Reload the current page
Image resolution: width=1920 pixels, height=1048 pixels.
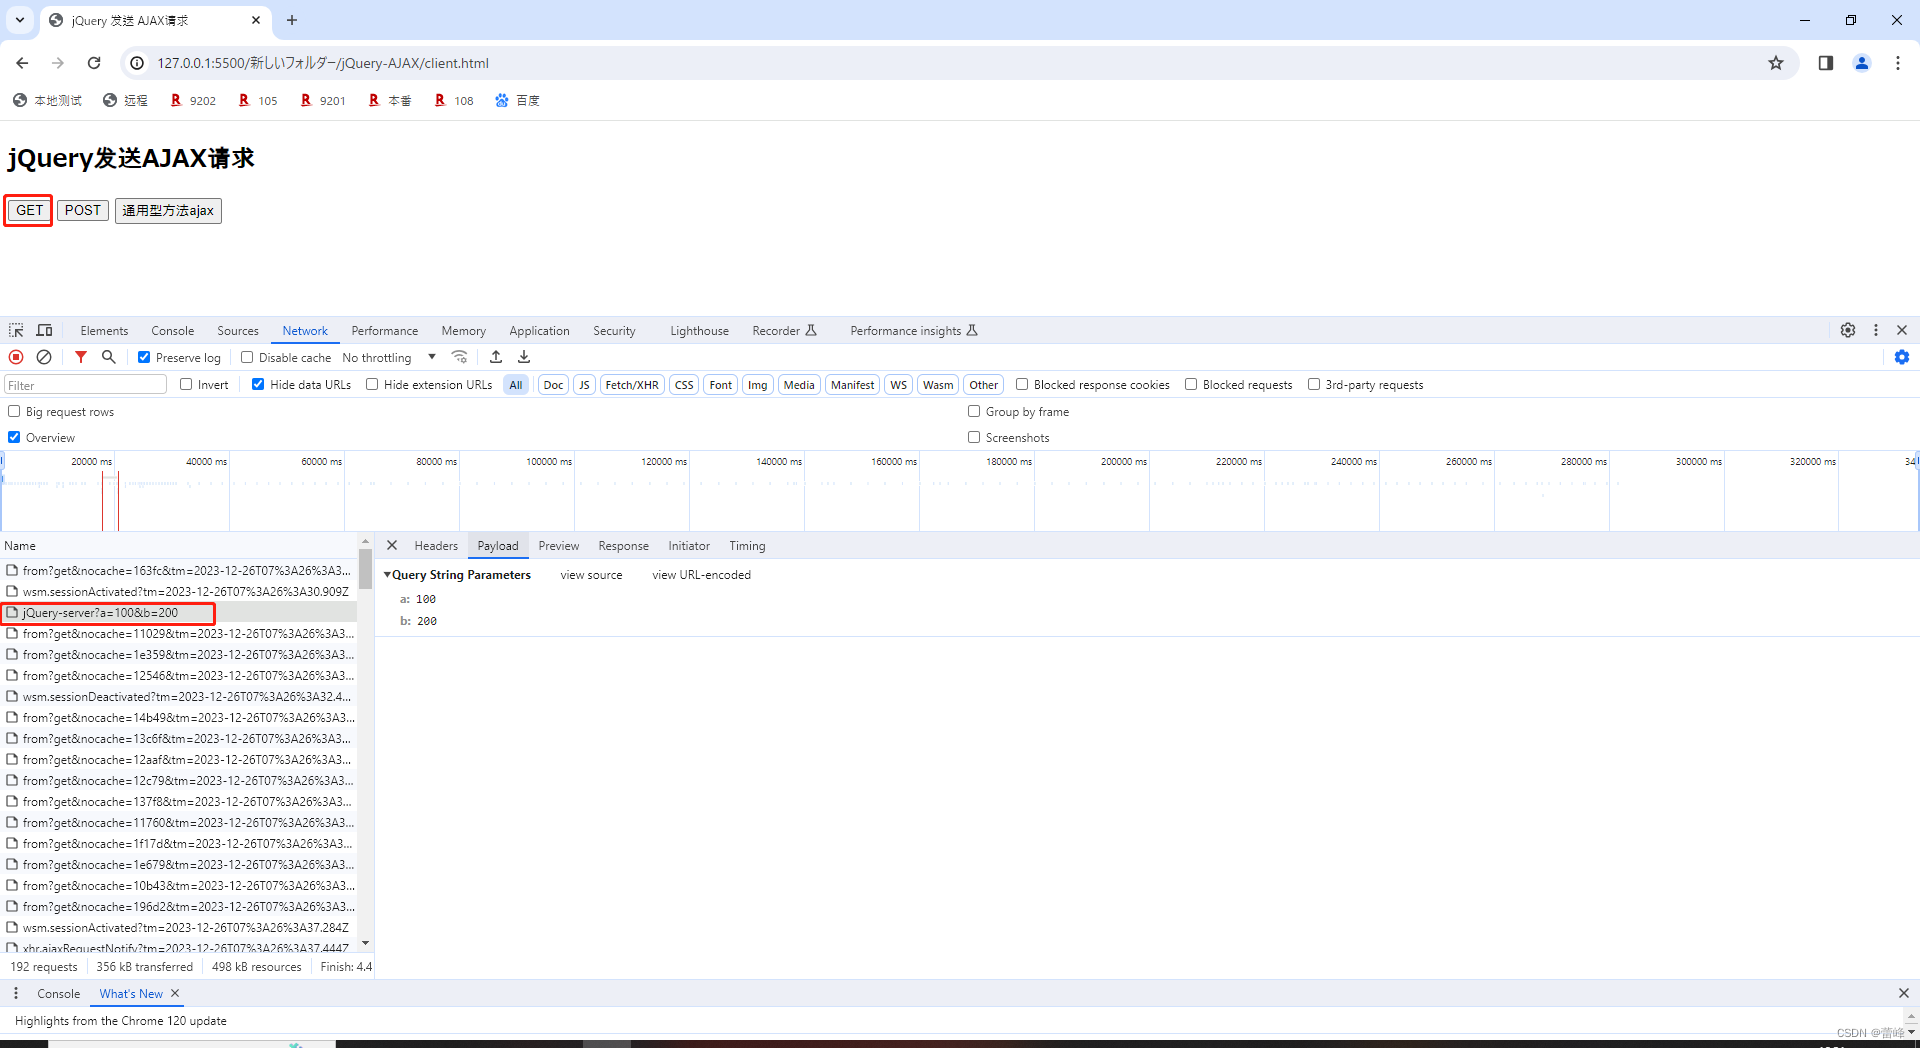tap(94, 63)
